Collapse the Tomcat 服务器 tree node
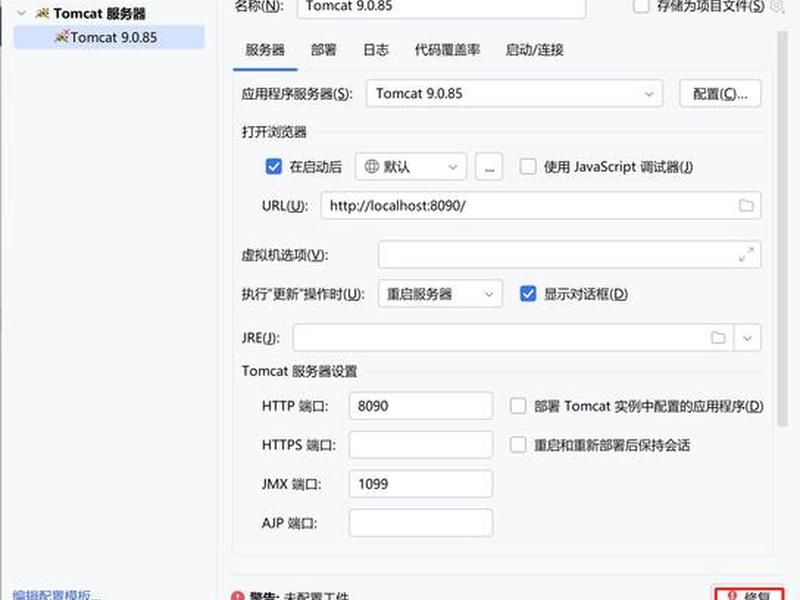Image resolution: width=800 pixels, height=600 pixels. point(21,13)
